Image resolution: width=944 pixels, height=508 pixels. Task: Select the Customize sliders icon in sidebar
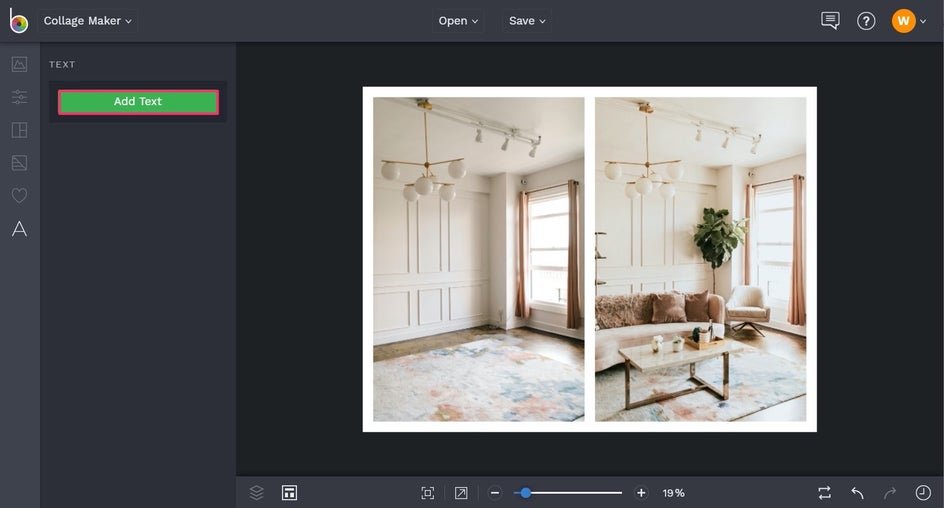pos(19,97)
